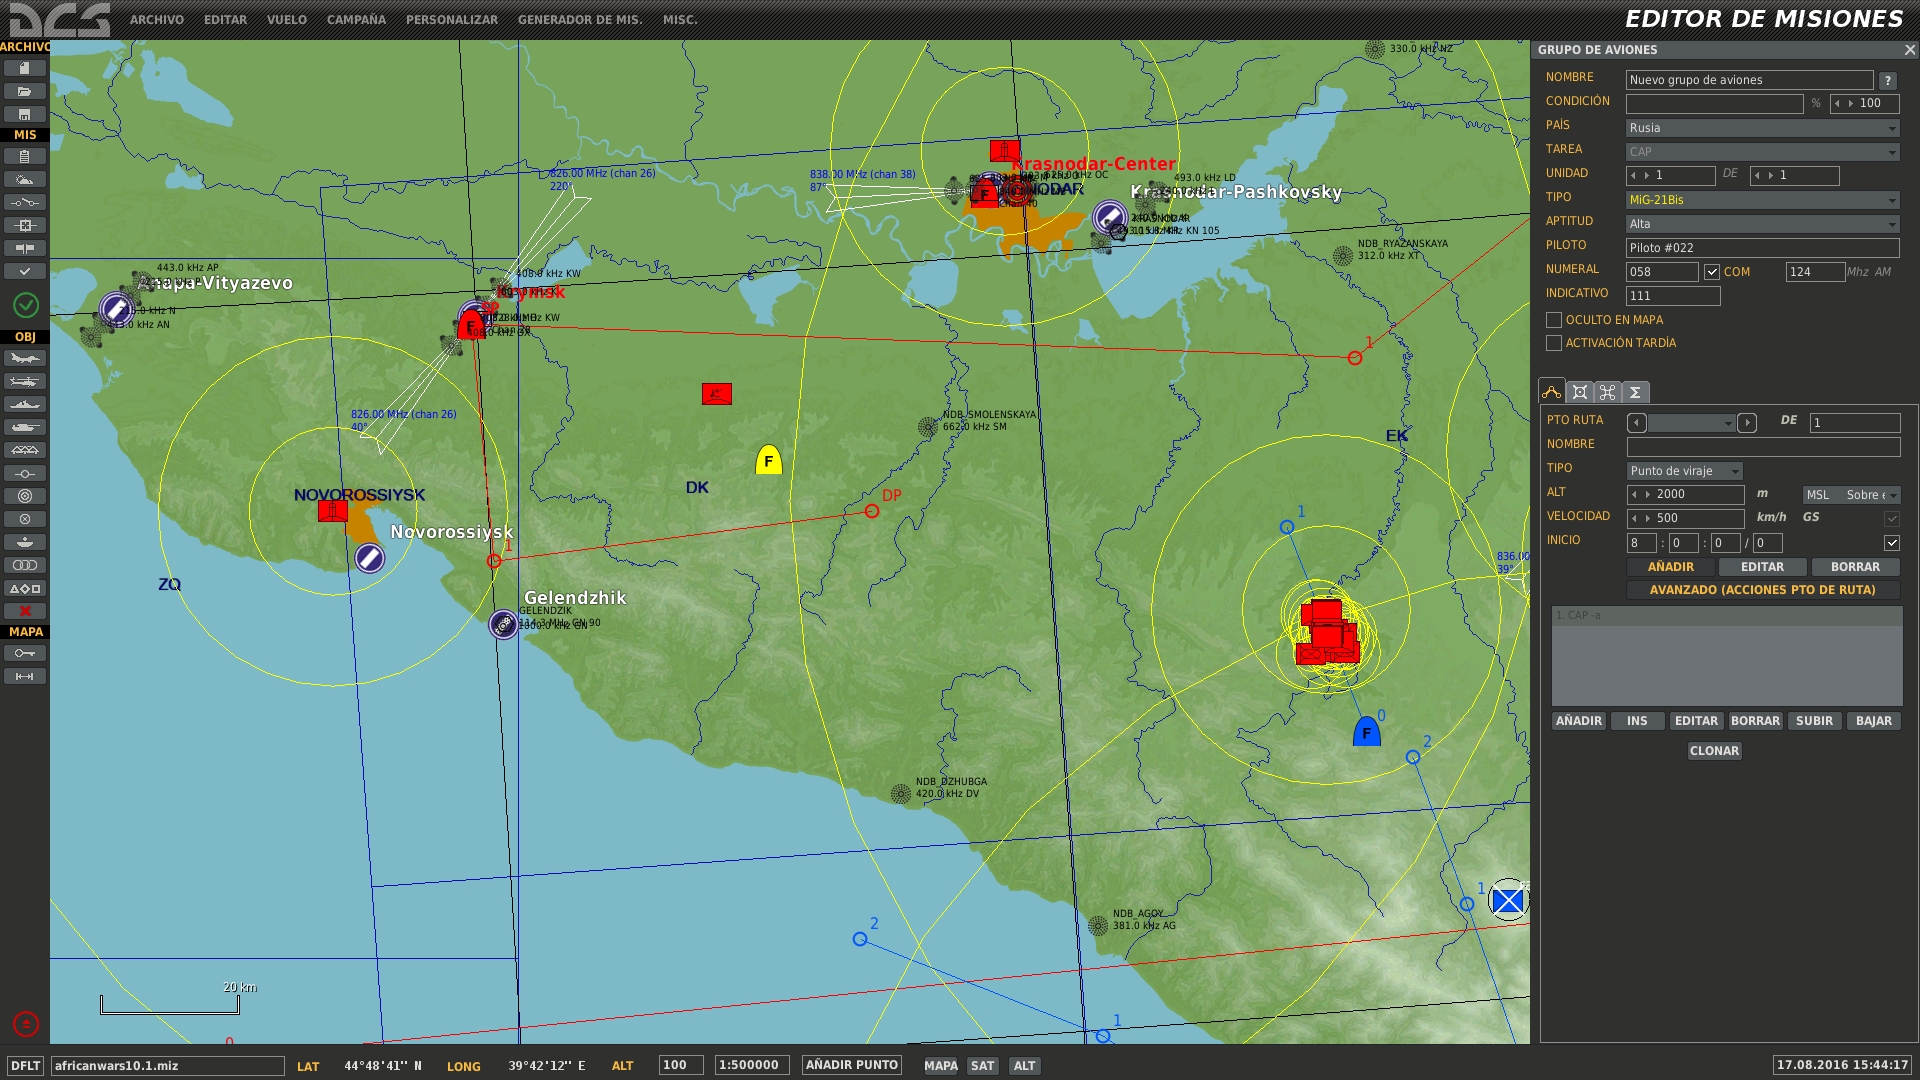Click AVANZADO (ACCIONES PTO DE RUTA) button
Image resolution: width=1920 pixels, height=1080 pixels.
[x=1762, y=590]
